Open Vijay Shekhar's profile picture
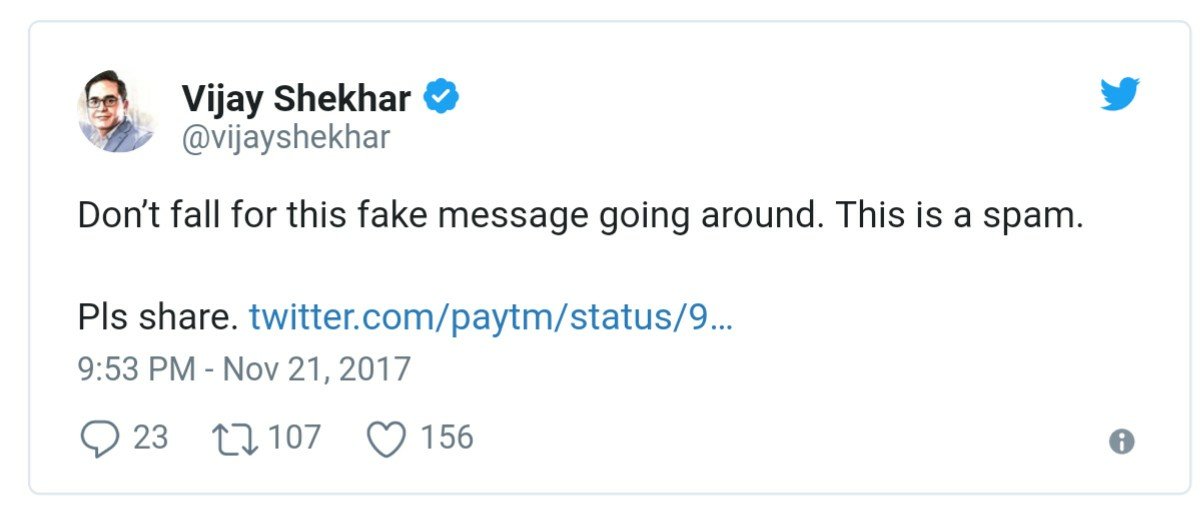 tap(116, 111)
